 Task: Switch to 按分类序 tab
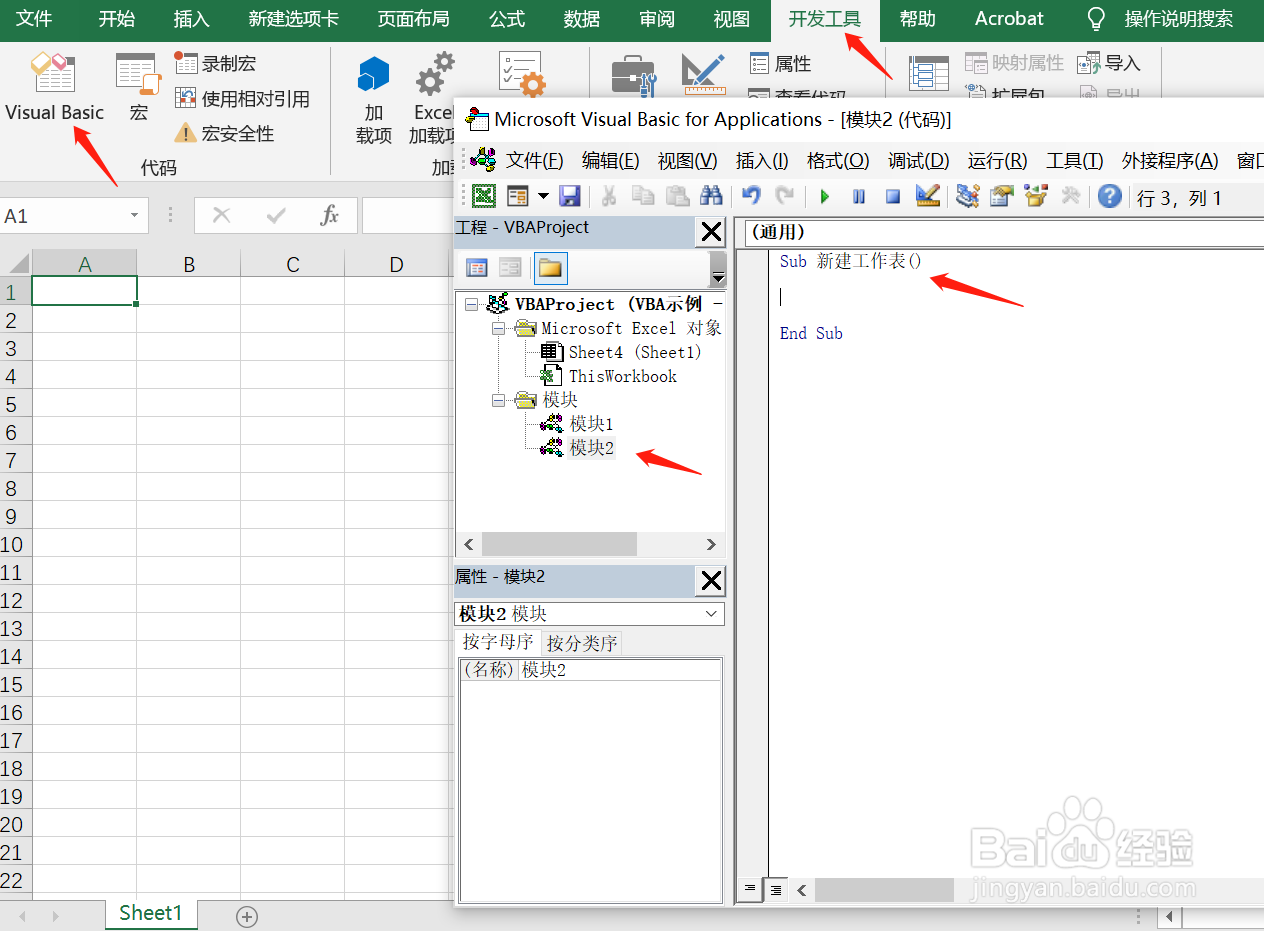582,643
